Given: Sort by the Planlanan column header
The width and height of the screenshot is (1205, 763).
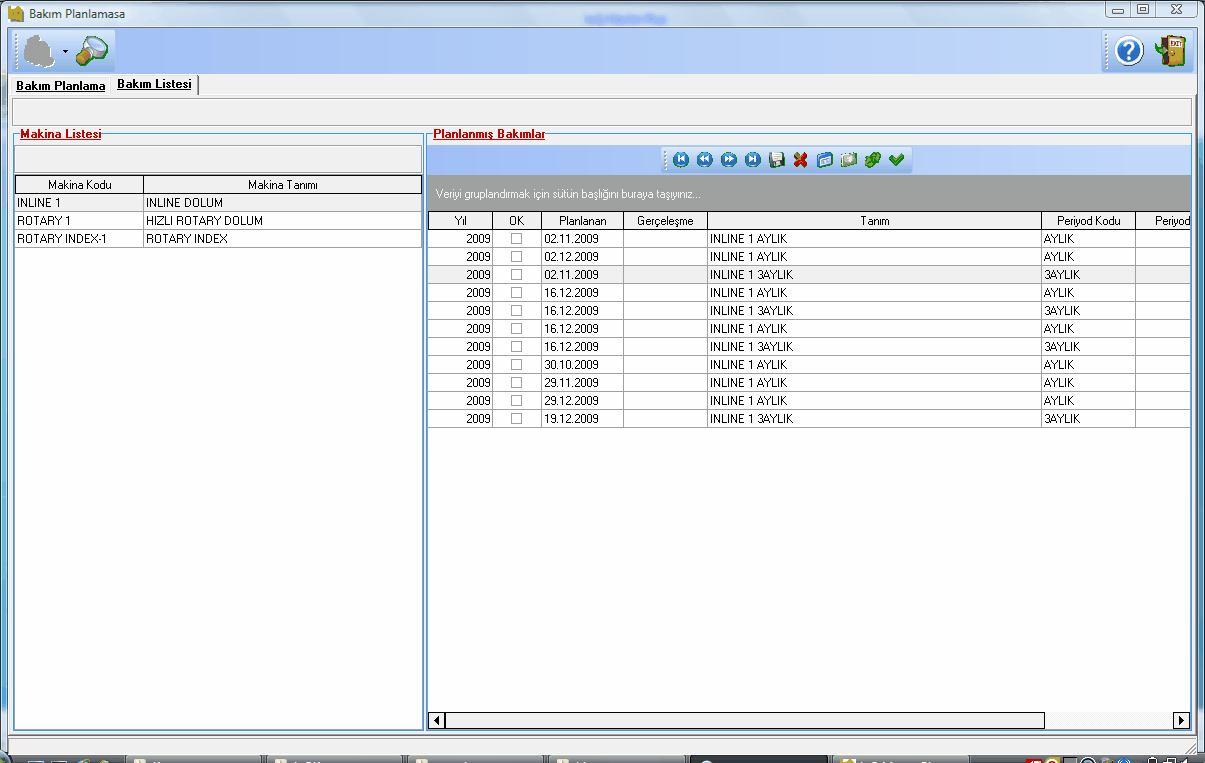Looking at the screenshot, I should 582,221.
